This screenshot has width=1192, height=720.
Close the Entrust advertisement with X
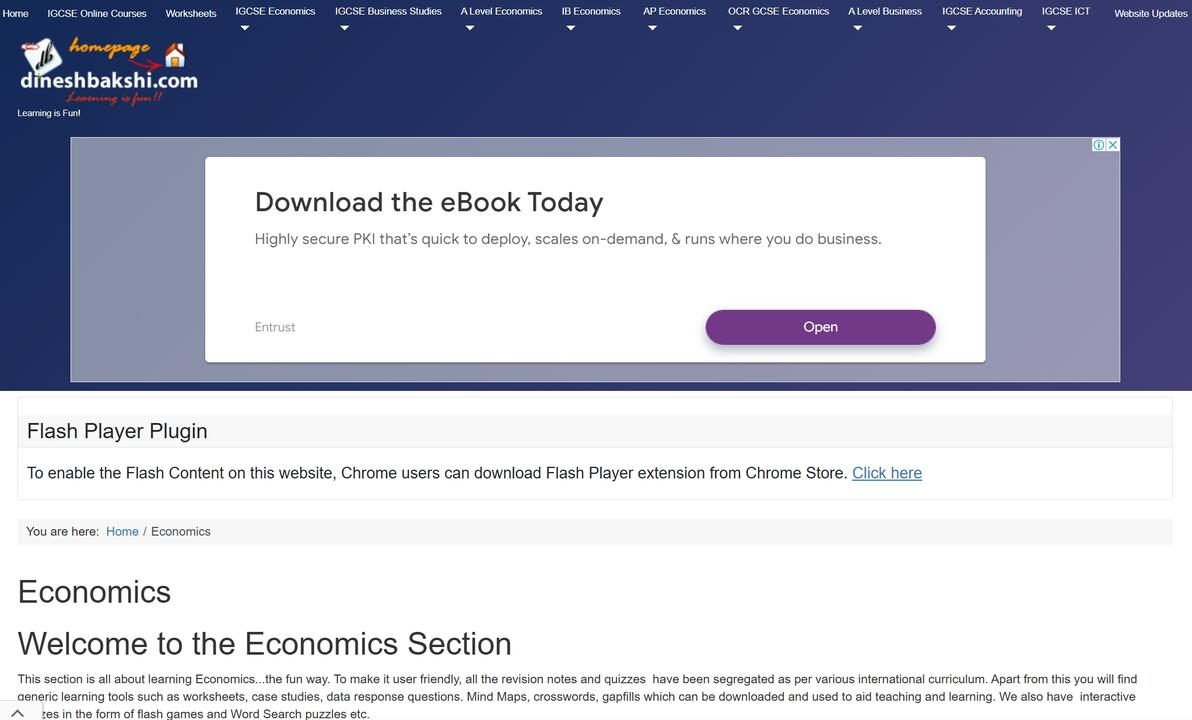(1113, 145)
